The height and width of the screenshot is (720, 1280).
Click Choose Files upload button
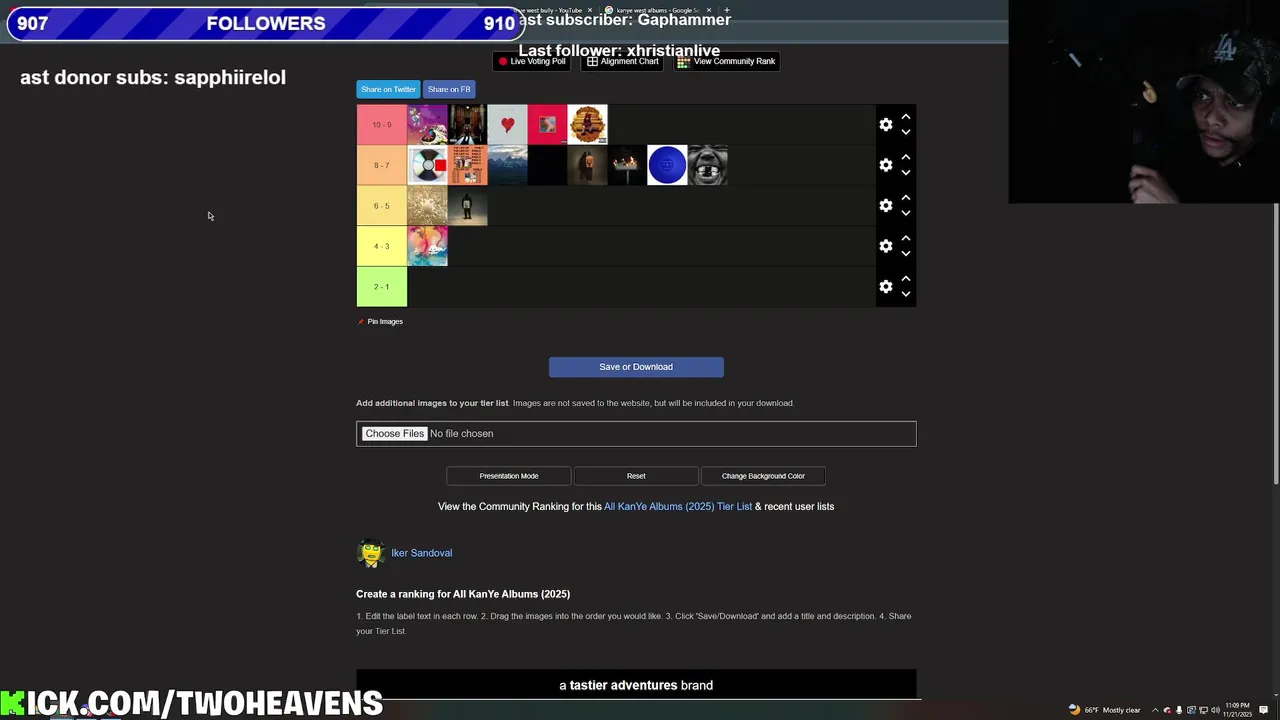click(394, 434)
